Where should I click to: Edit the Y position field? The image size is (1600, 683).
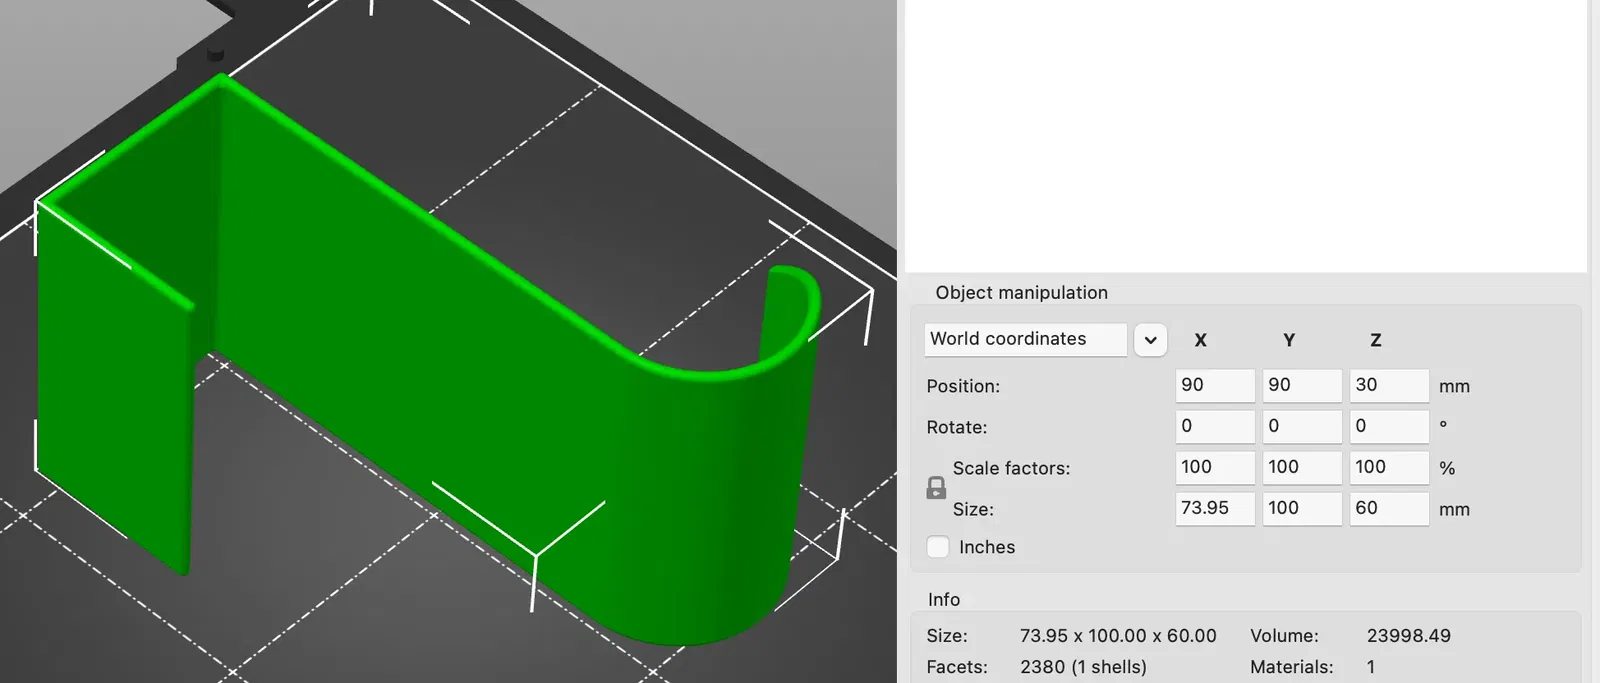1302,385
